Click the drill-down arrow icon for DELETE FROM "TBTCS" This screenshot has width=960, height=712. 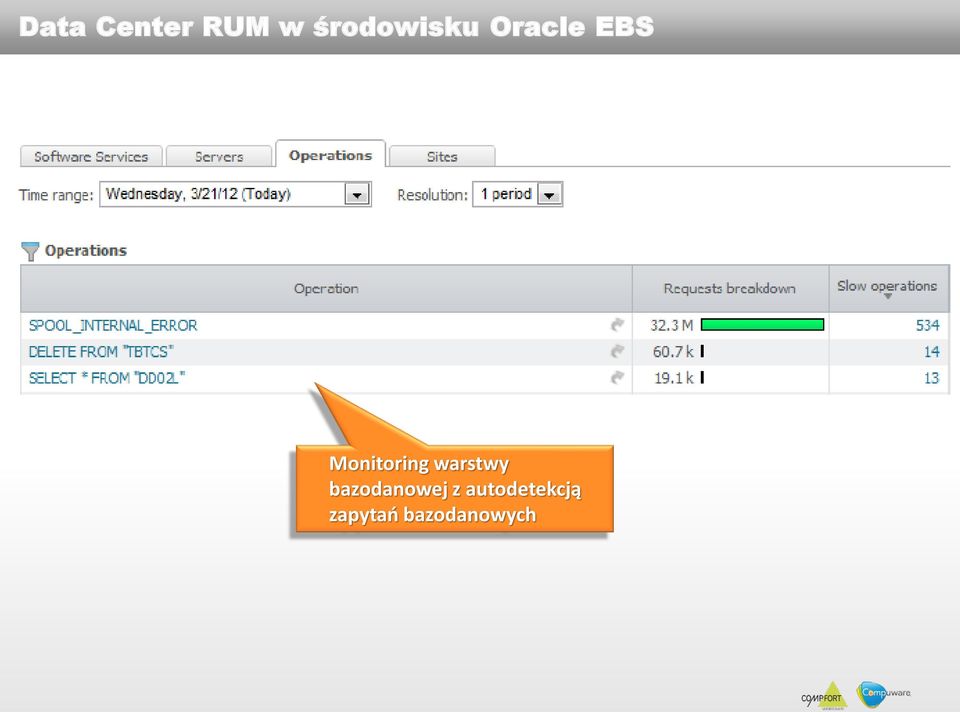point(617,351)
